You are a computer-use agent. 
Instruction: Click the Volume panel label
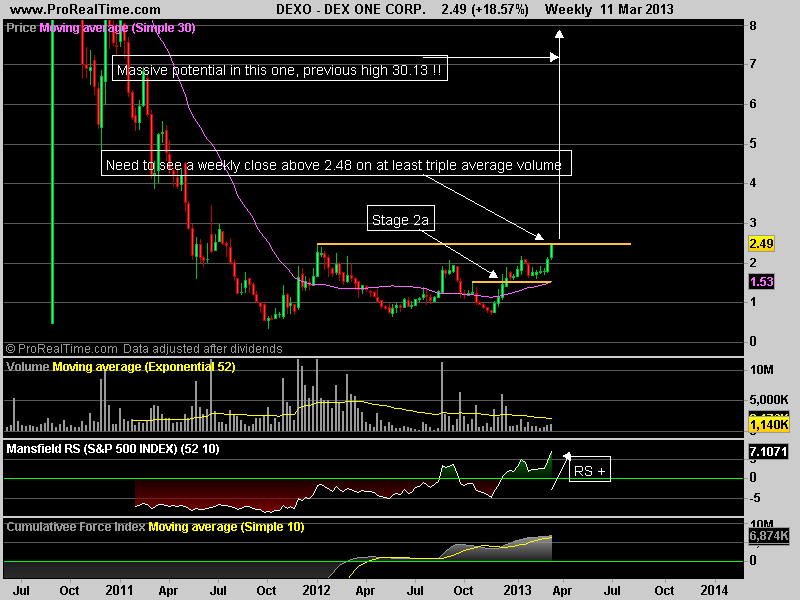(x=28, y=367)
